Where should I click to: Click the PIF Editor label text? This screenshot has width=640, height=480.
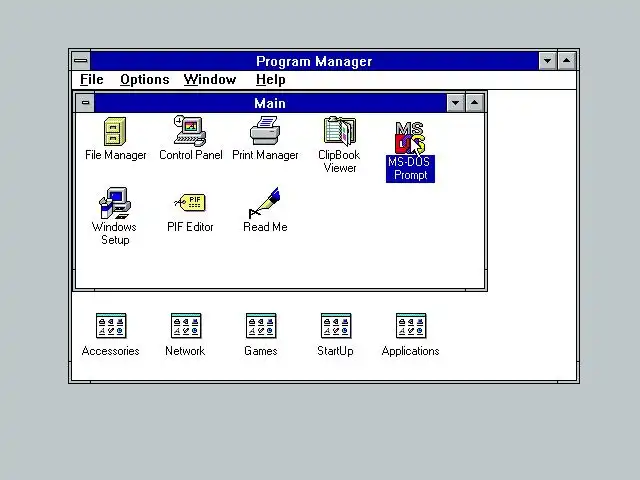point(190,227)
